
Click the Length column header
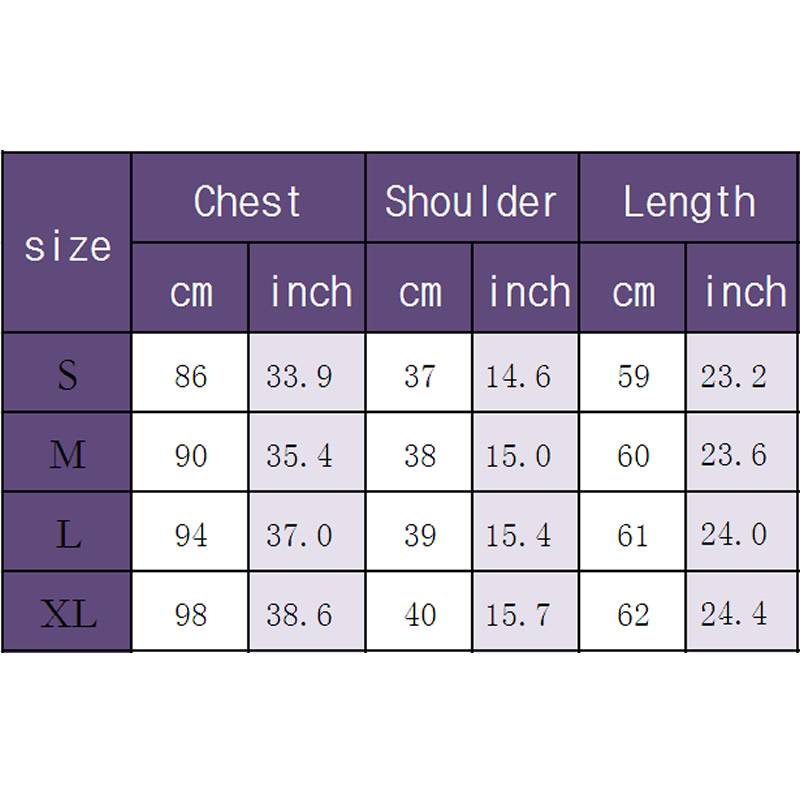[689, 201]
